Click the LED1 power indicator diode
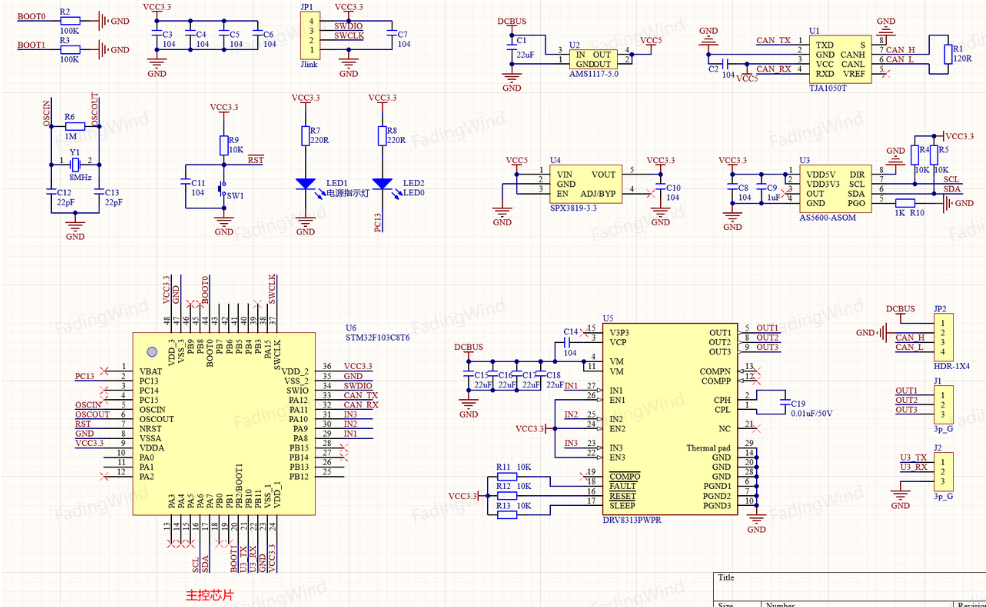 coord(305,184)
